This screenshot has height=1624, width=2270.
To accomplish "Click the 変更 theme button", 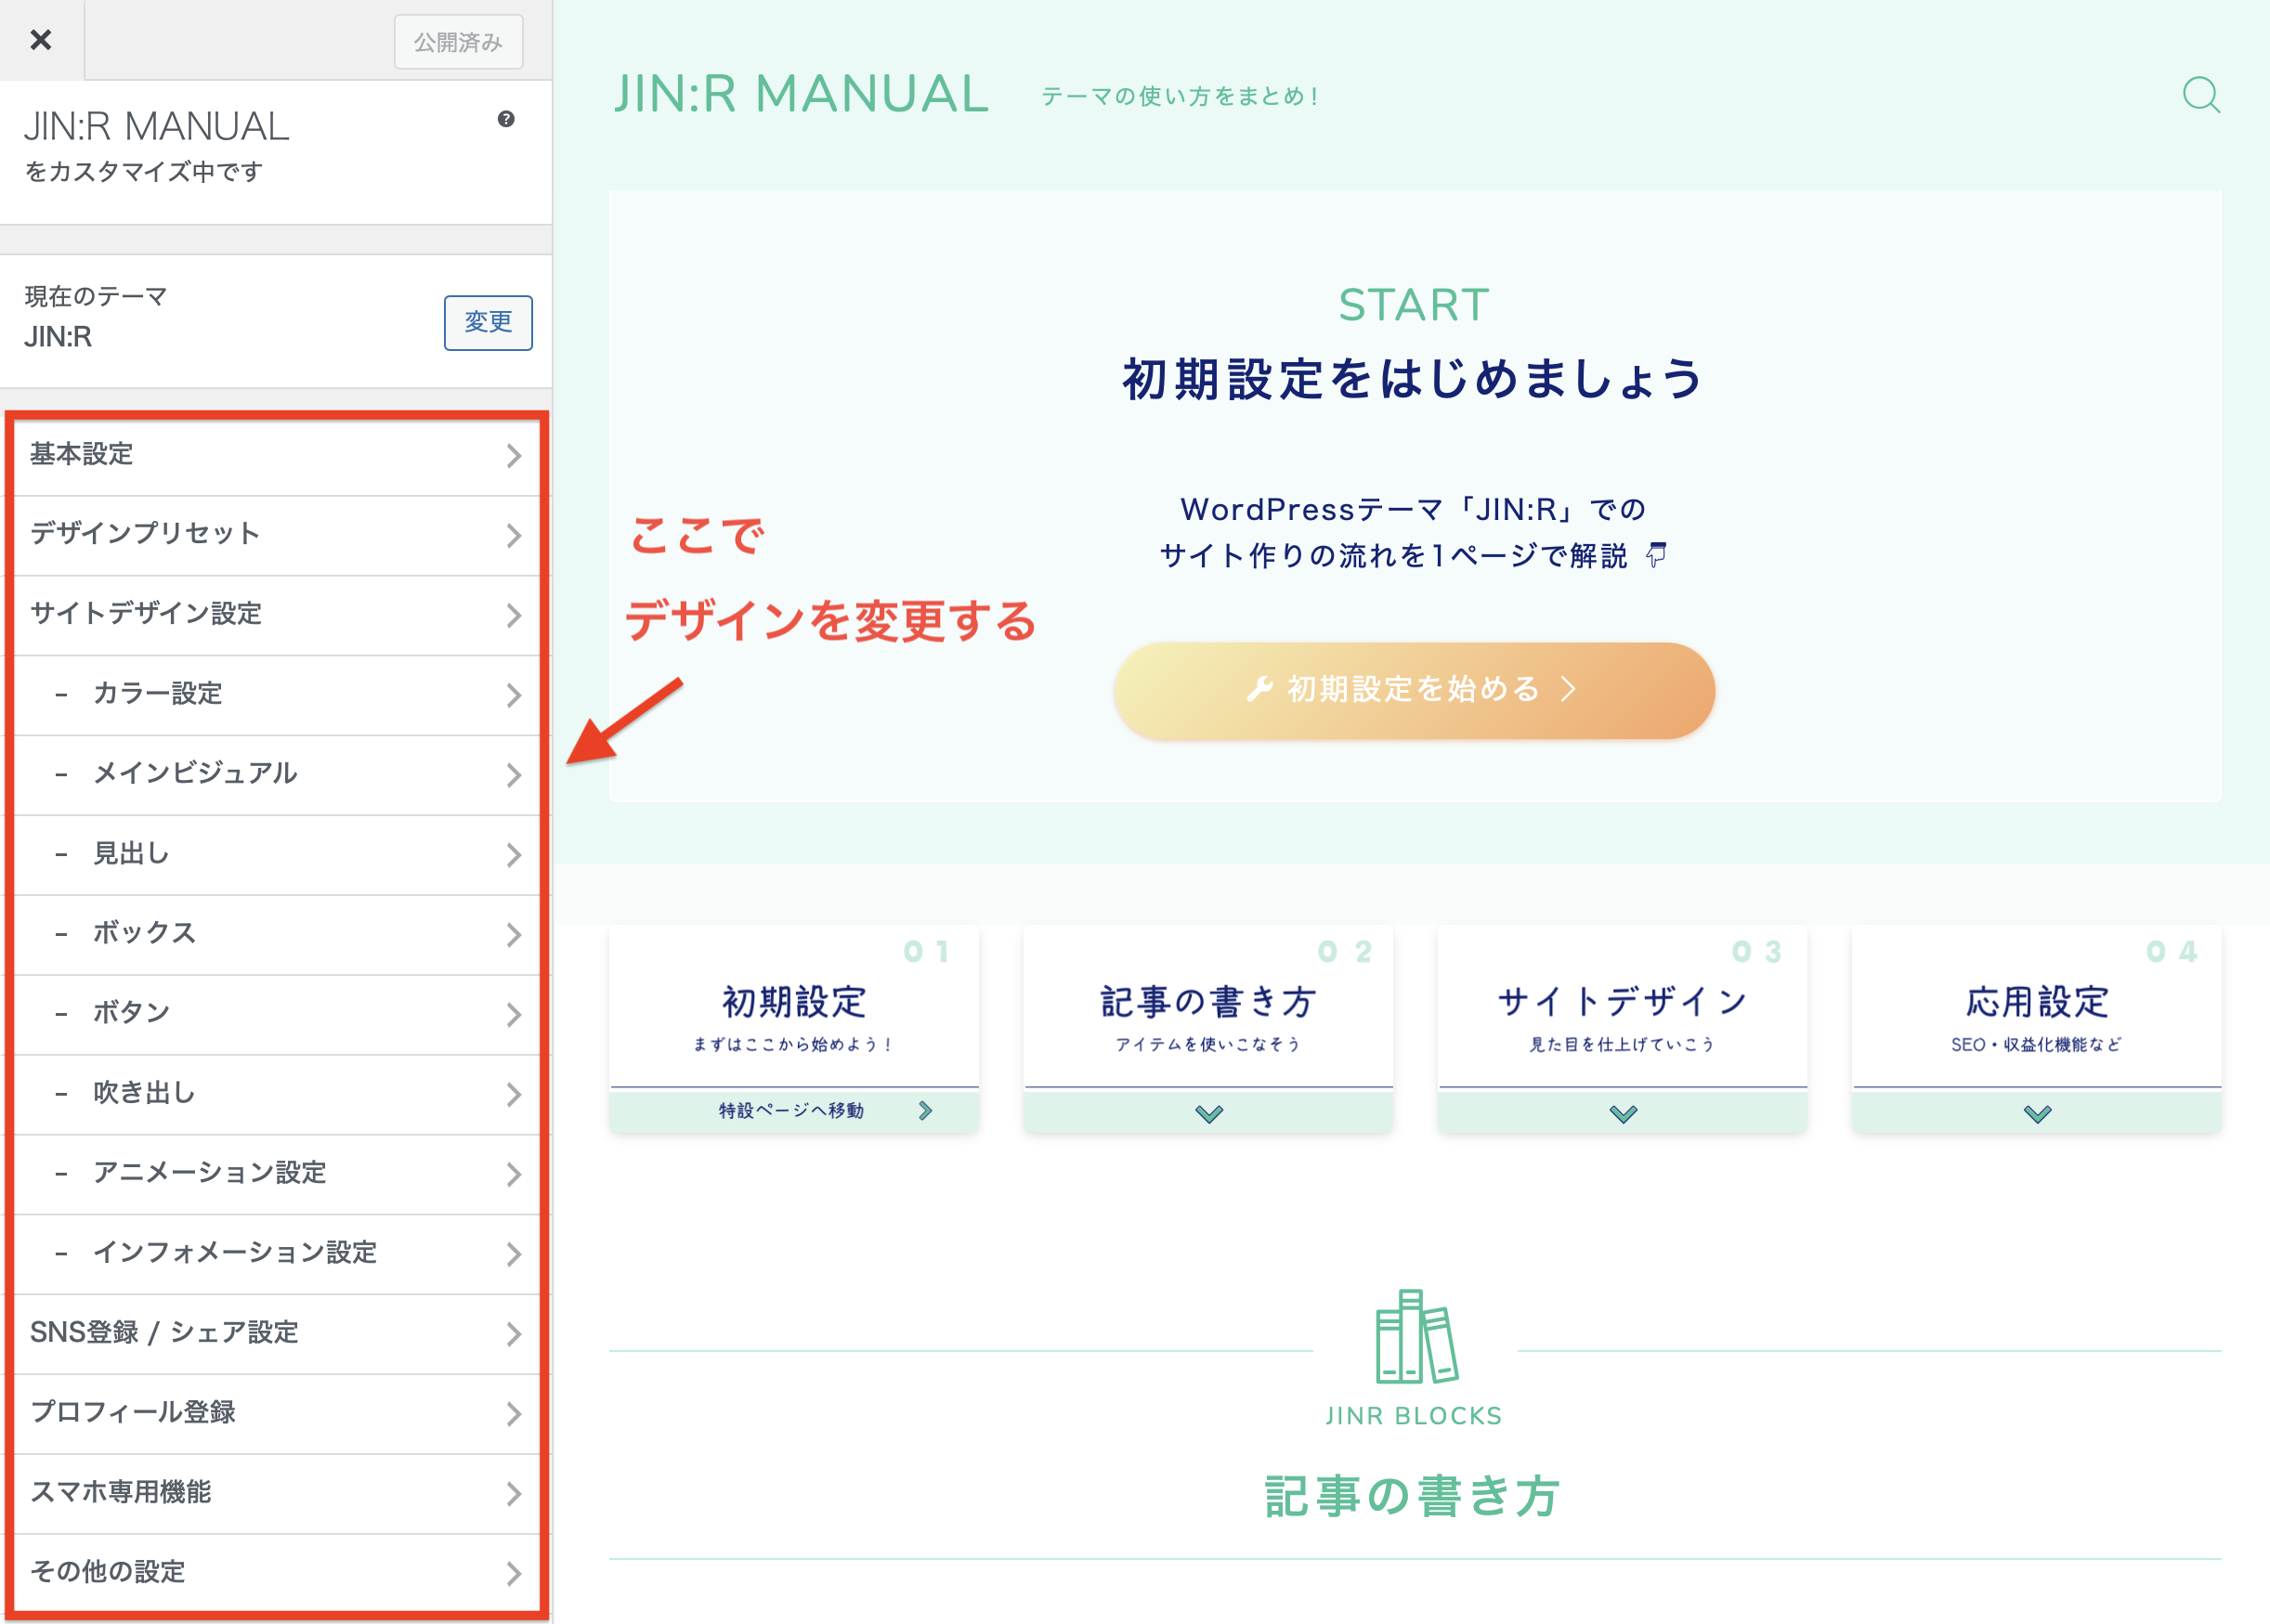I will (488, 322).
